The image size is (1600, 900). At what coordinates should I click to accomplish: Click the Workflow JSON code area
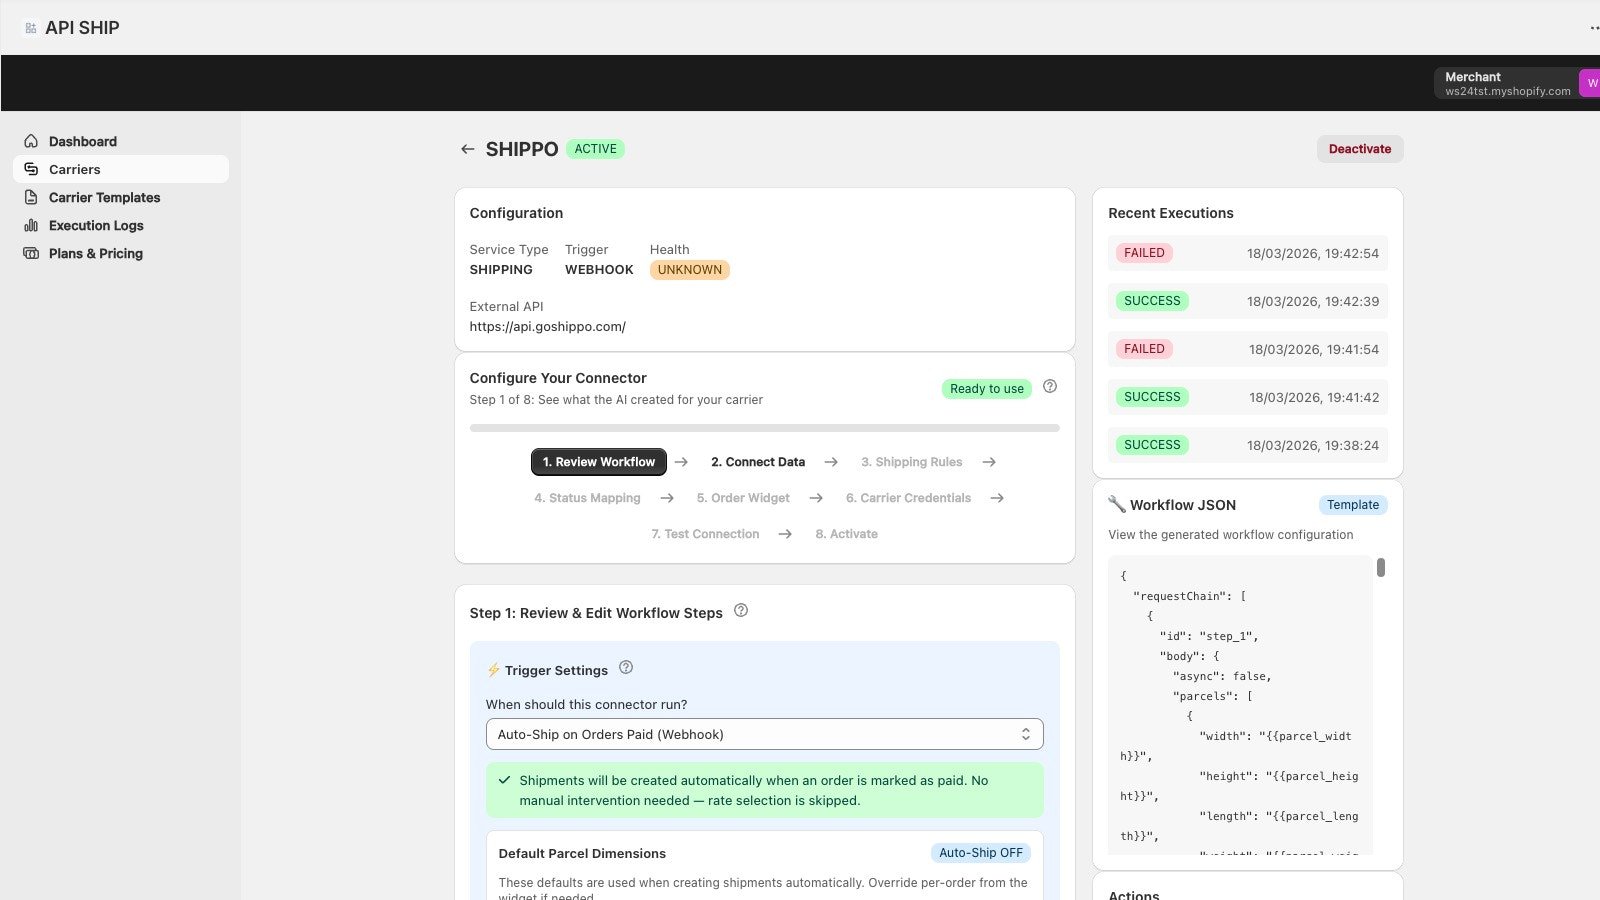(1240, 705)
